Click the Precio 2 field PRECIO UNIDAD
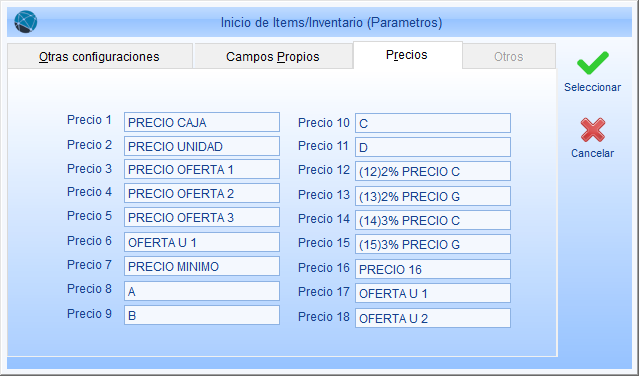Viewport: 639px width, 376px height. tap(202, 146)
